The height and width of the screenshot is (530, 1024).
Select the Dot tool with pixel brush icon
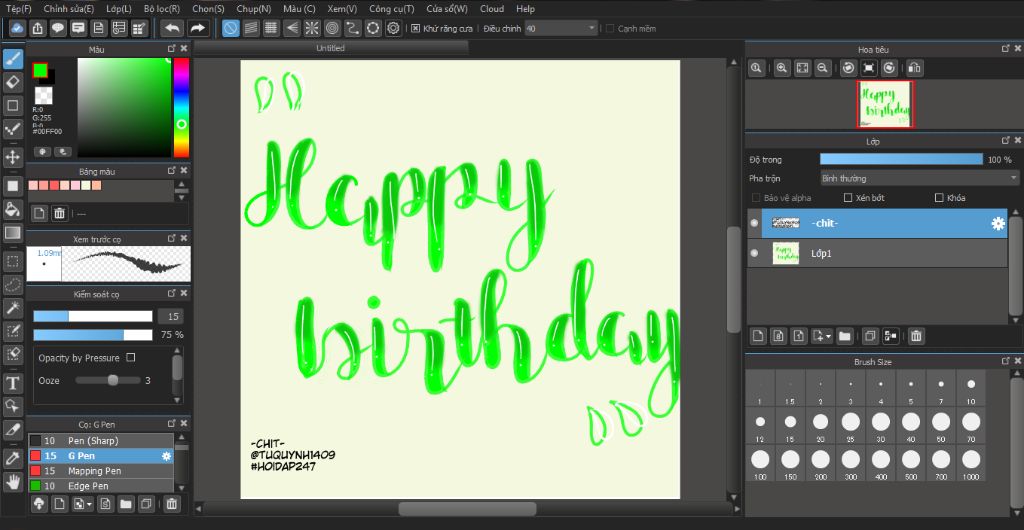pos(13,129)
